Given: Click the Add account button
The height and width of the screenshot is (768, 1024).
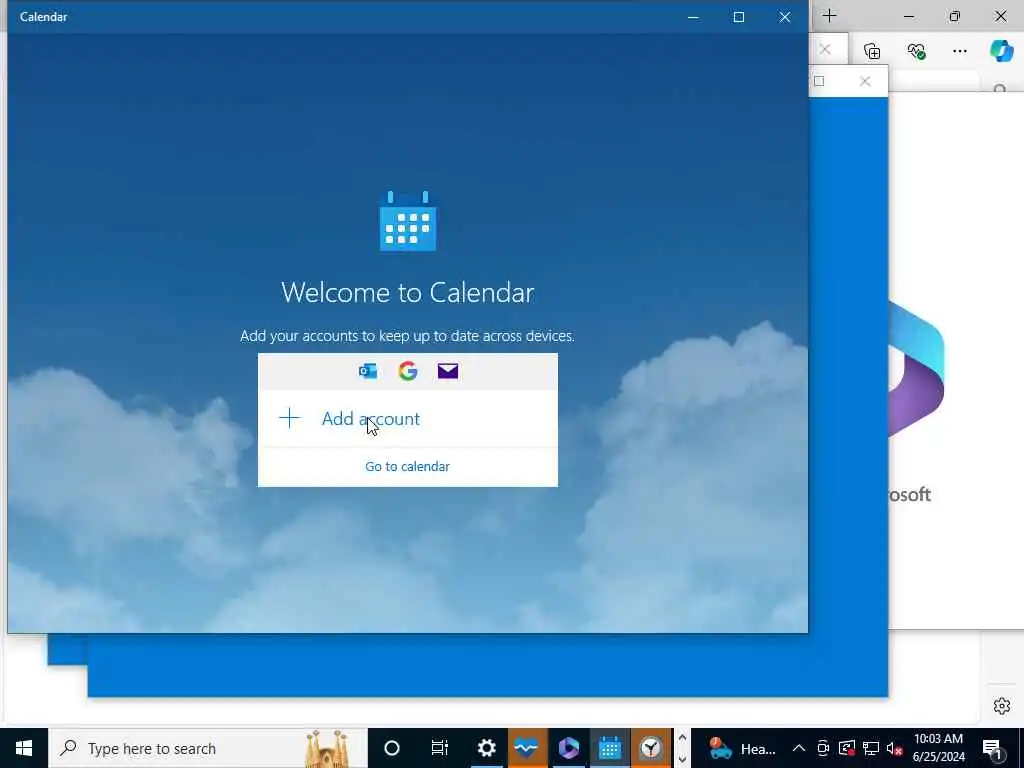Looking at the screenshot, I should (408, 419).
